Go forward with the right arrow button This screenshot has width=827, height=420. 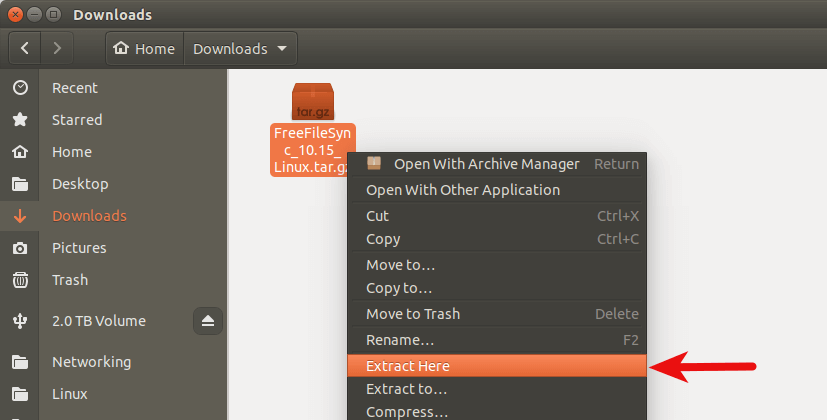click(58, 48)
